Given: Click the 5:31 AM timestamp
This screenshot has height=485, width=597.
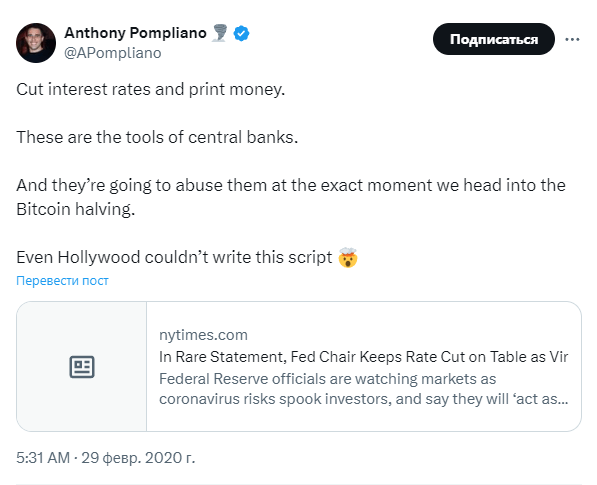Looking at the screenshot, I should [43, 458].
